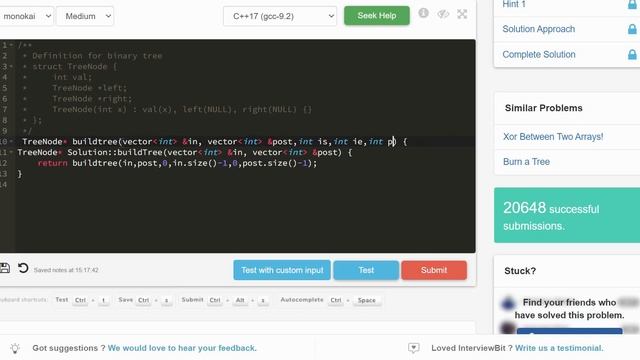Click the lock icon next to Hint 1

[632, 5]
